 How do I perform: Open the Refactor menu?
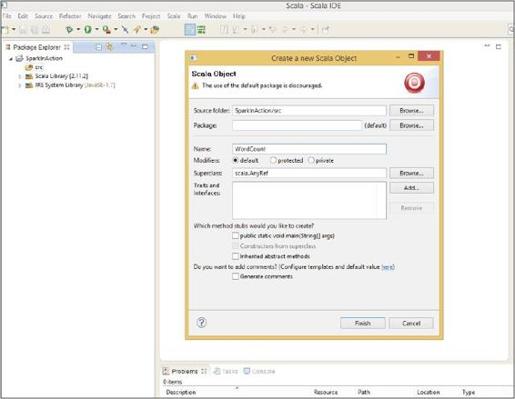[70, 16]
